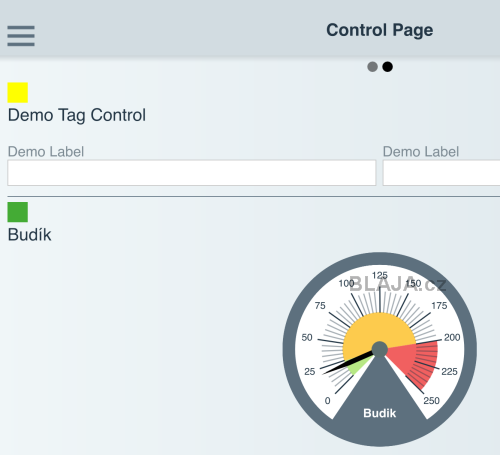Click the right Demo Label caption

(421, 152)
